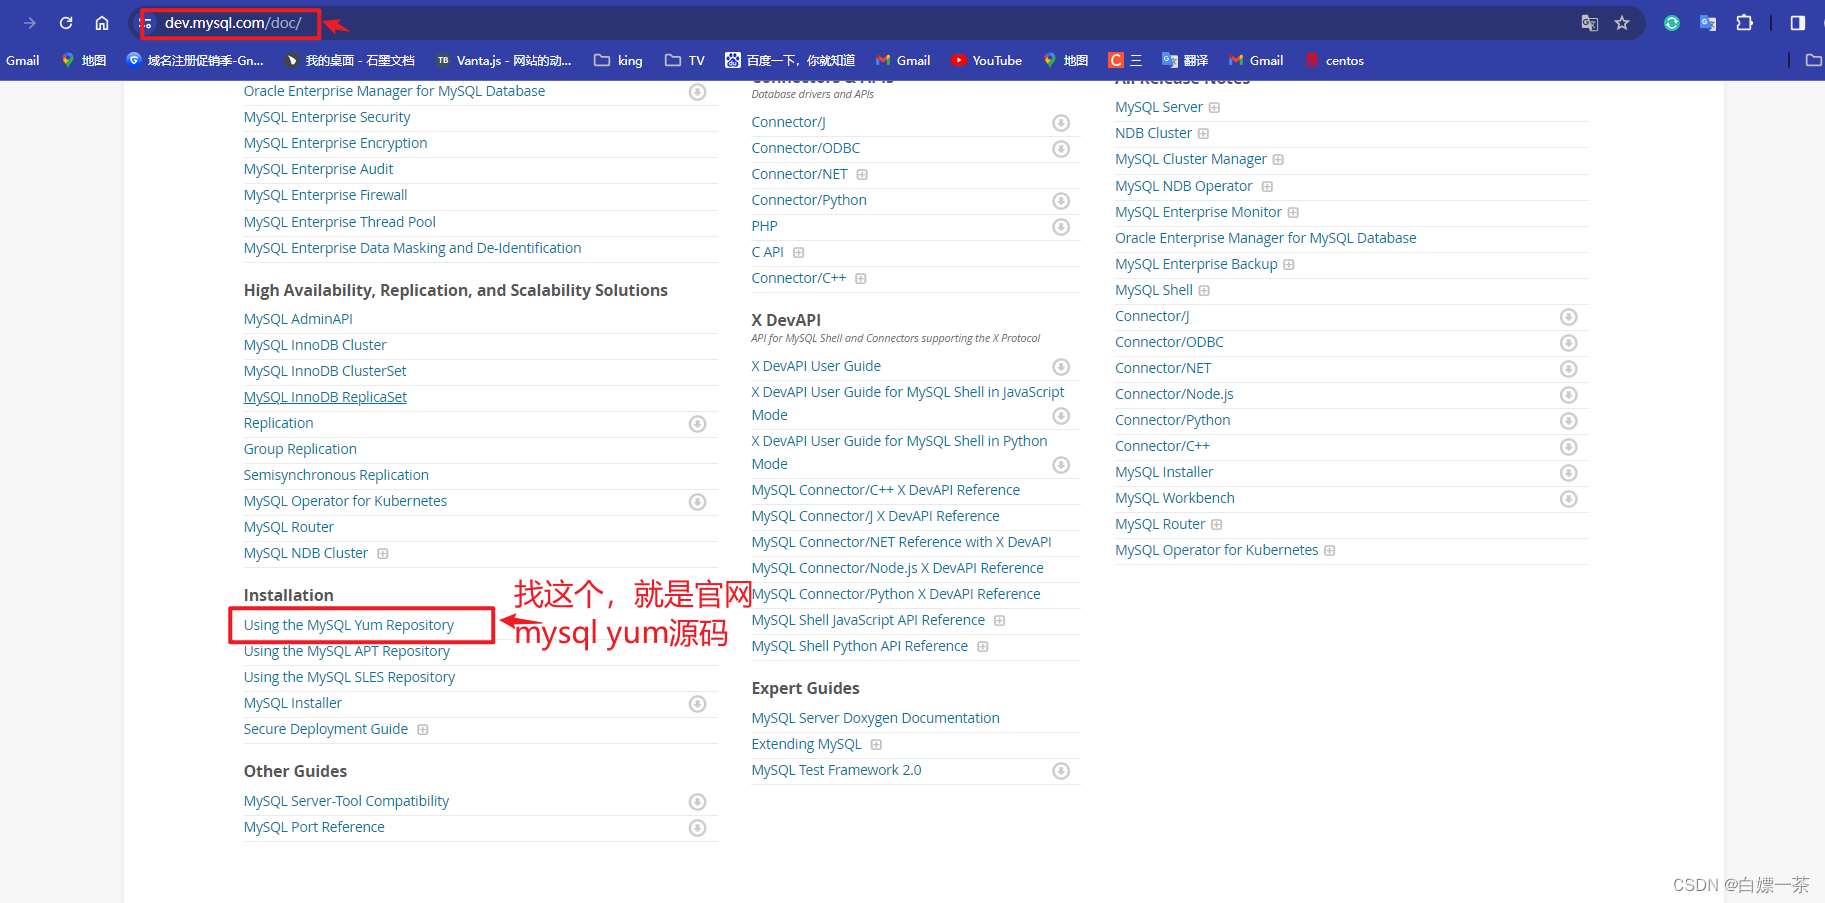This screenshot has width=1825, height=903.
Task: Click download icon beside MySQL Port Reference
Action: pos(698,828)
